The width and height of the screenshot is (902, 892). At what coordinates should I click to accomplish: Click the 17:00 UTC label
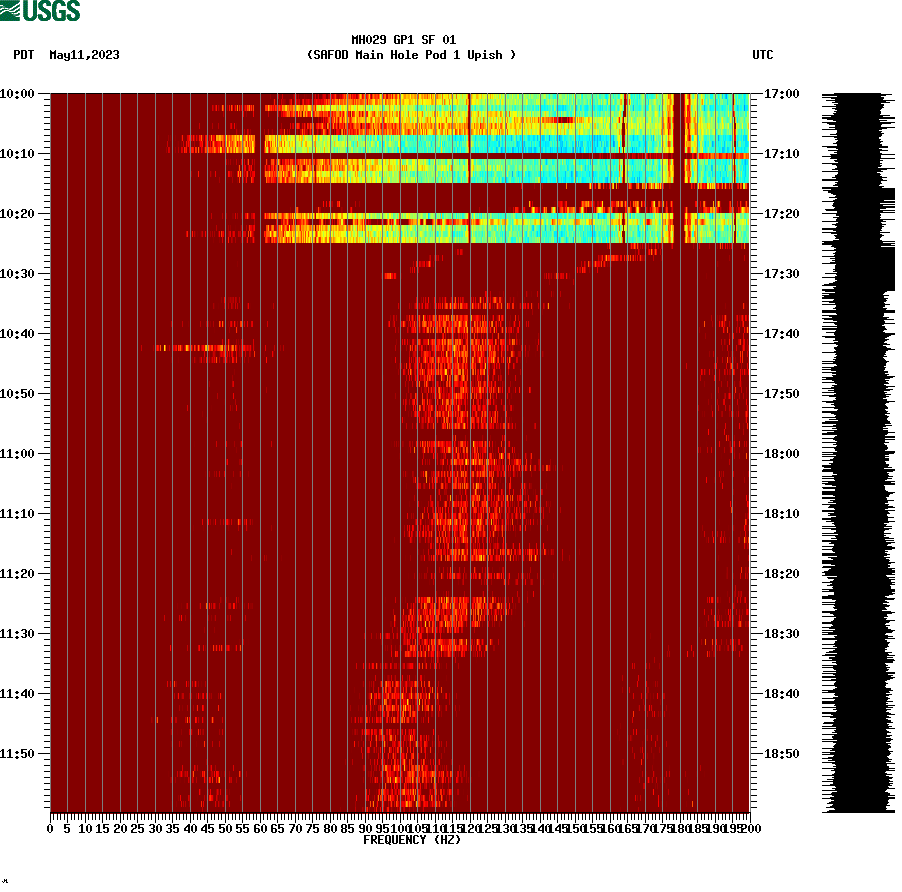point(782,92)
